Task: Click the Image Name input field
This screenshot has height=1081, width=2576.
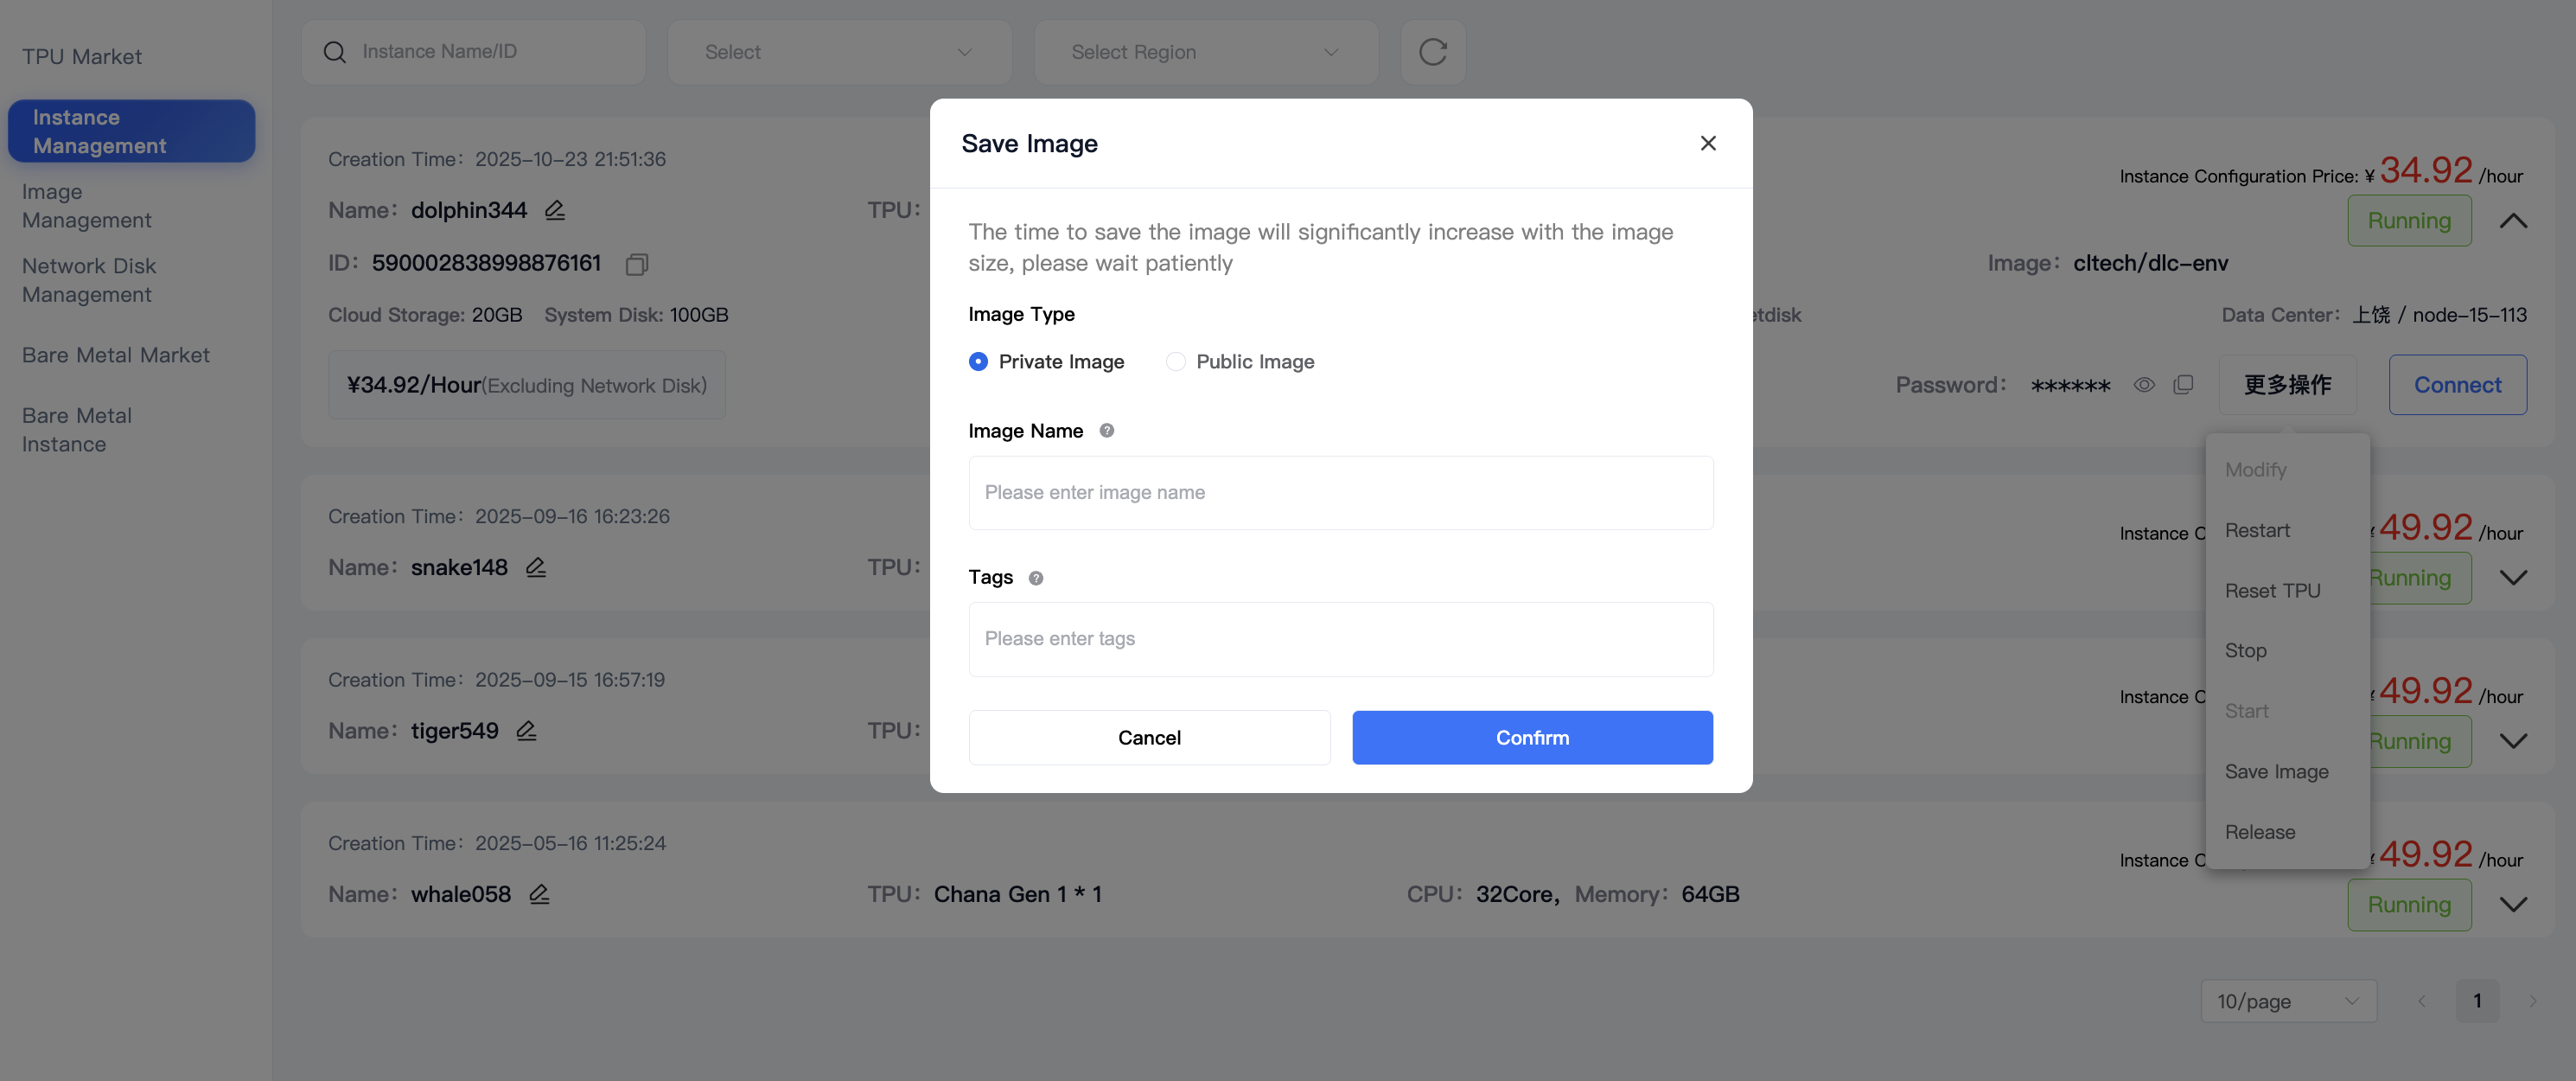Action: [1340, 493]
